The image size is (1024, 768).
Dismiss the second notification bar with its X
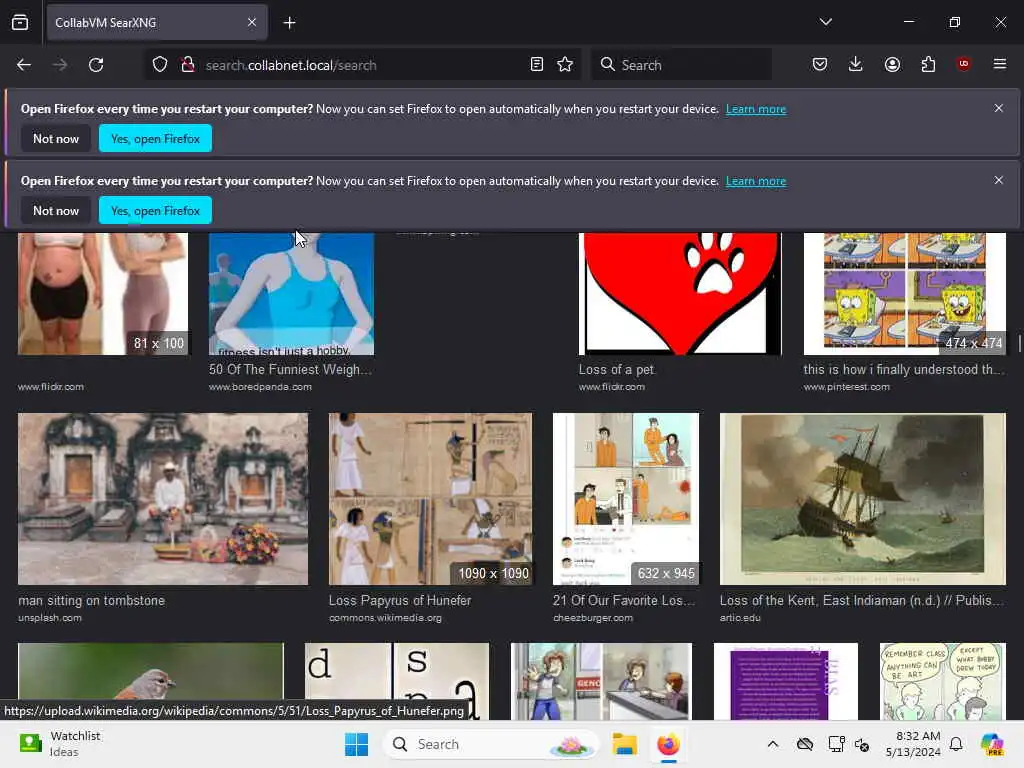click(999, 180)
